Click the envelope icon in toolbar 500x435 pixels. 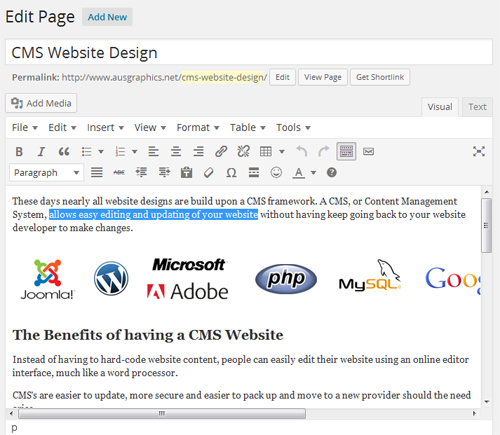tap(368, 152)
